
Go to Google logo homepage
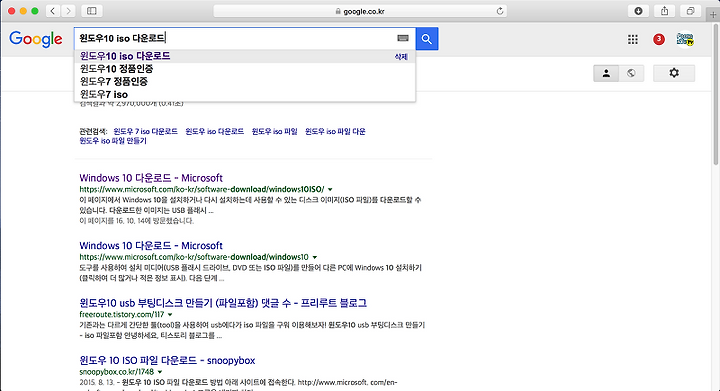(x=36, y=39)
